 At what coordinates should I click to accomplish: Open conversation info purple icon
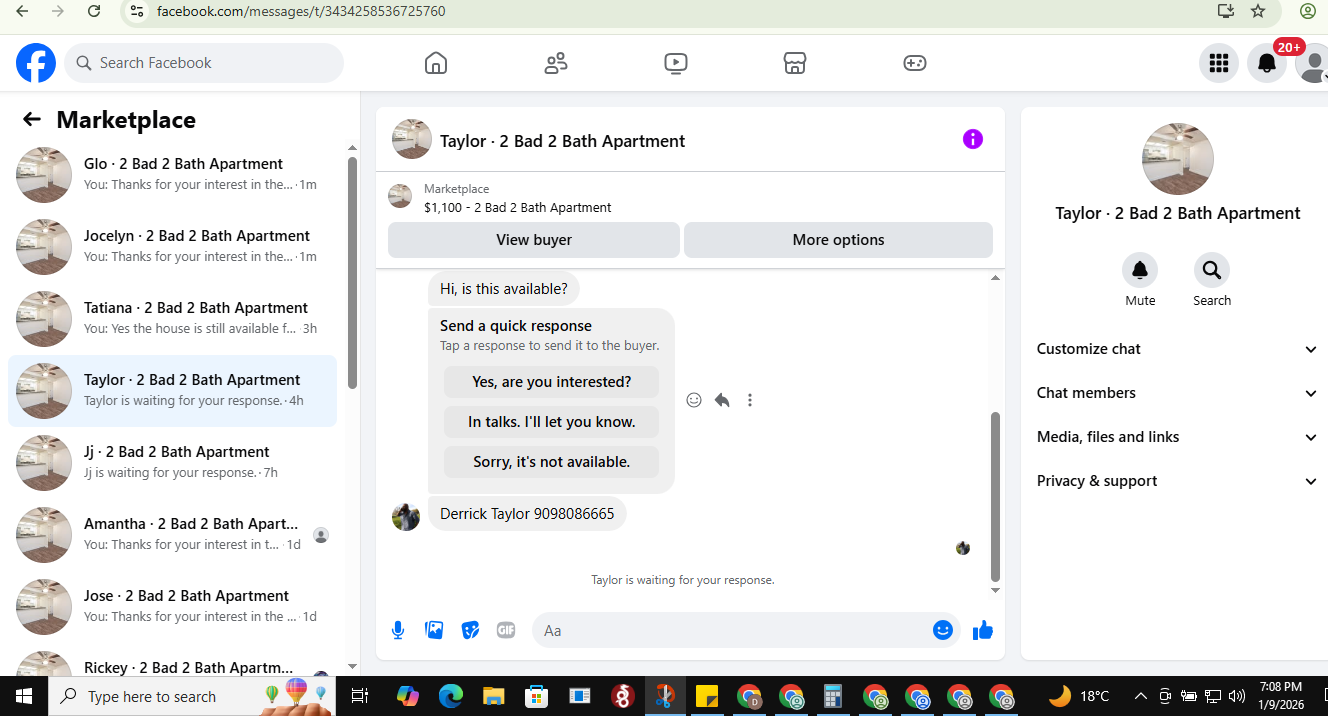tap(973, 139)
